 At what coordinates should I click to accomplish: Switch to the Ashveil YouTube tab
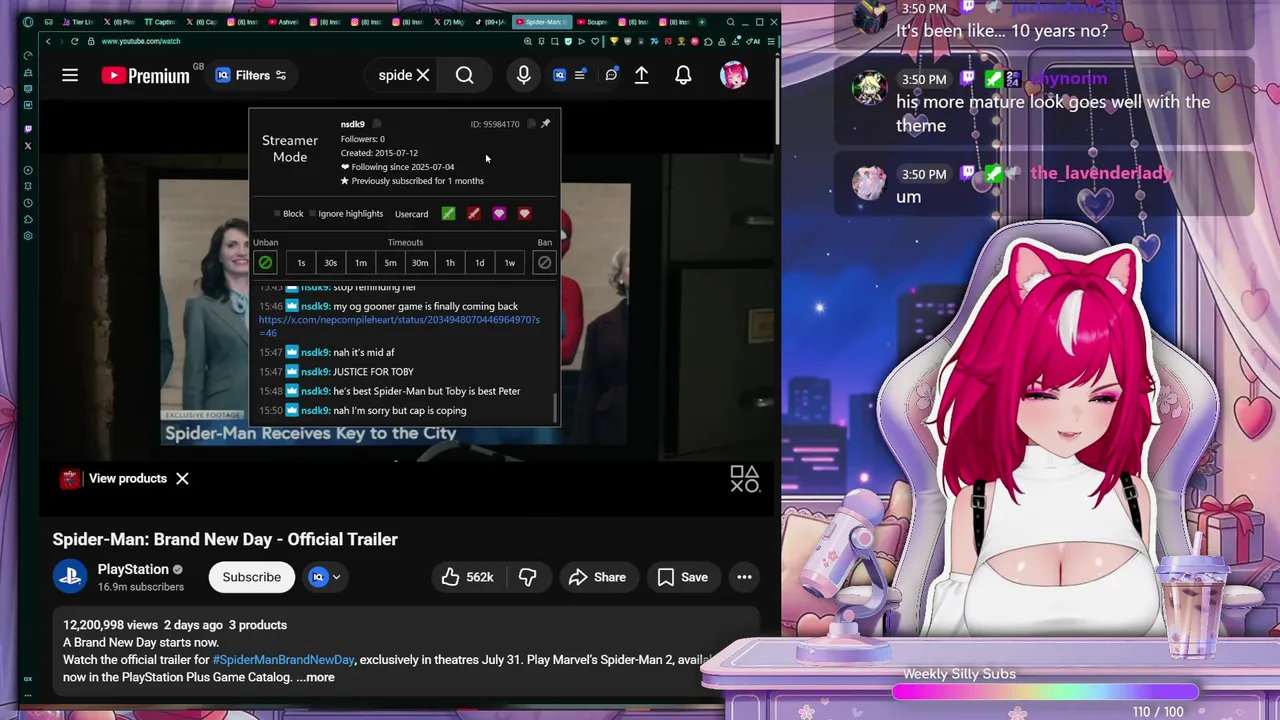(x=284, y=21)
